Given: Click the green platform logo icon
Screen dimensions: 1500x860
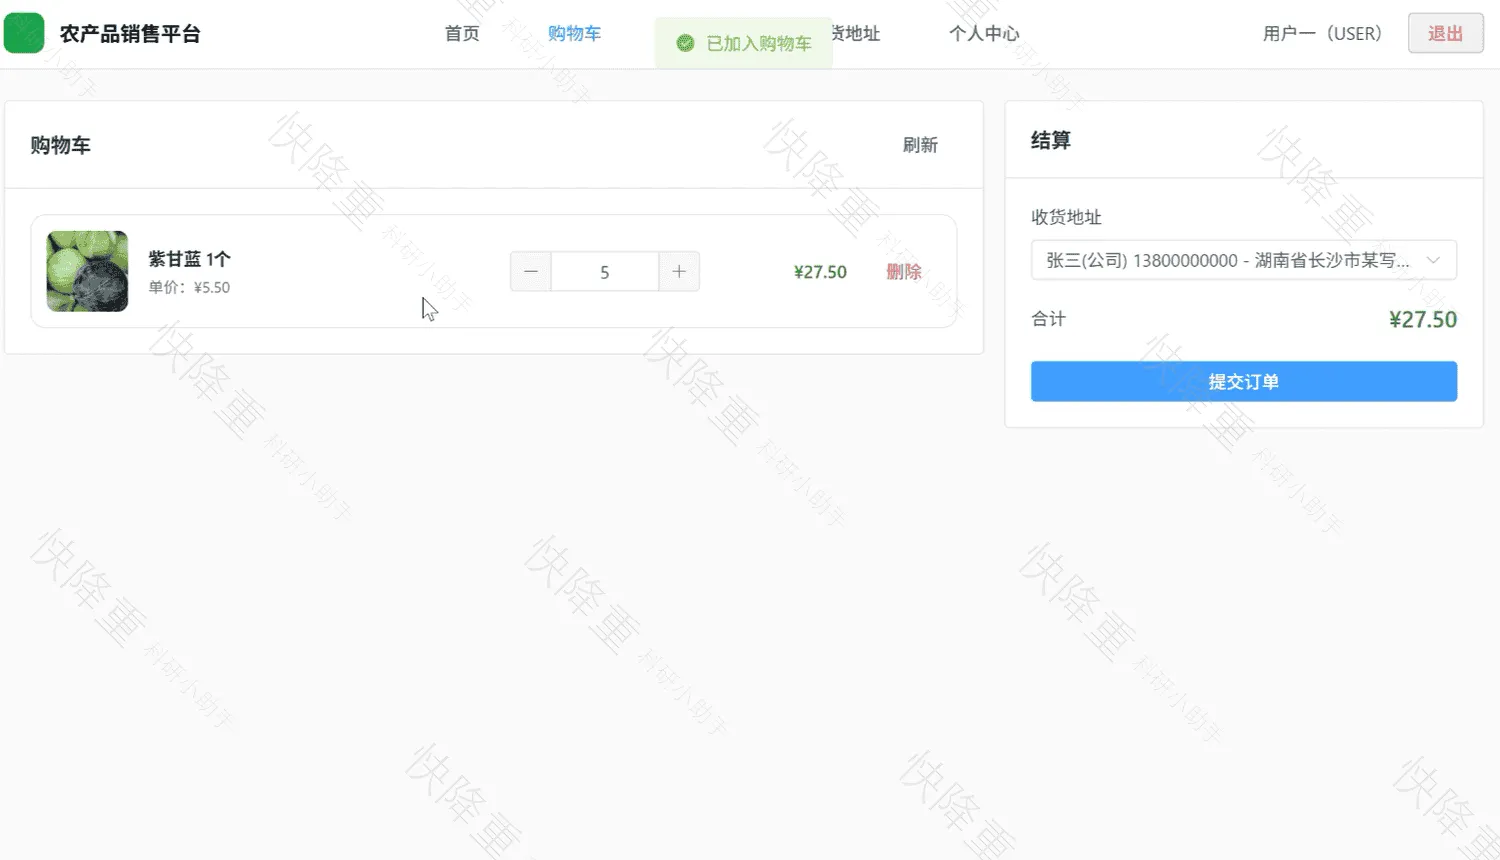Looking at the screenshot, I should click(x=24, y=33).
